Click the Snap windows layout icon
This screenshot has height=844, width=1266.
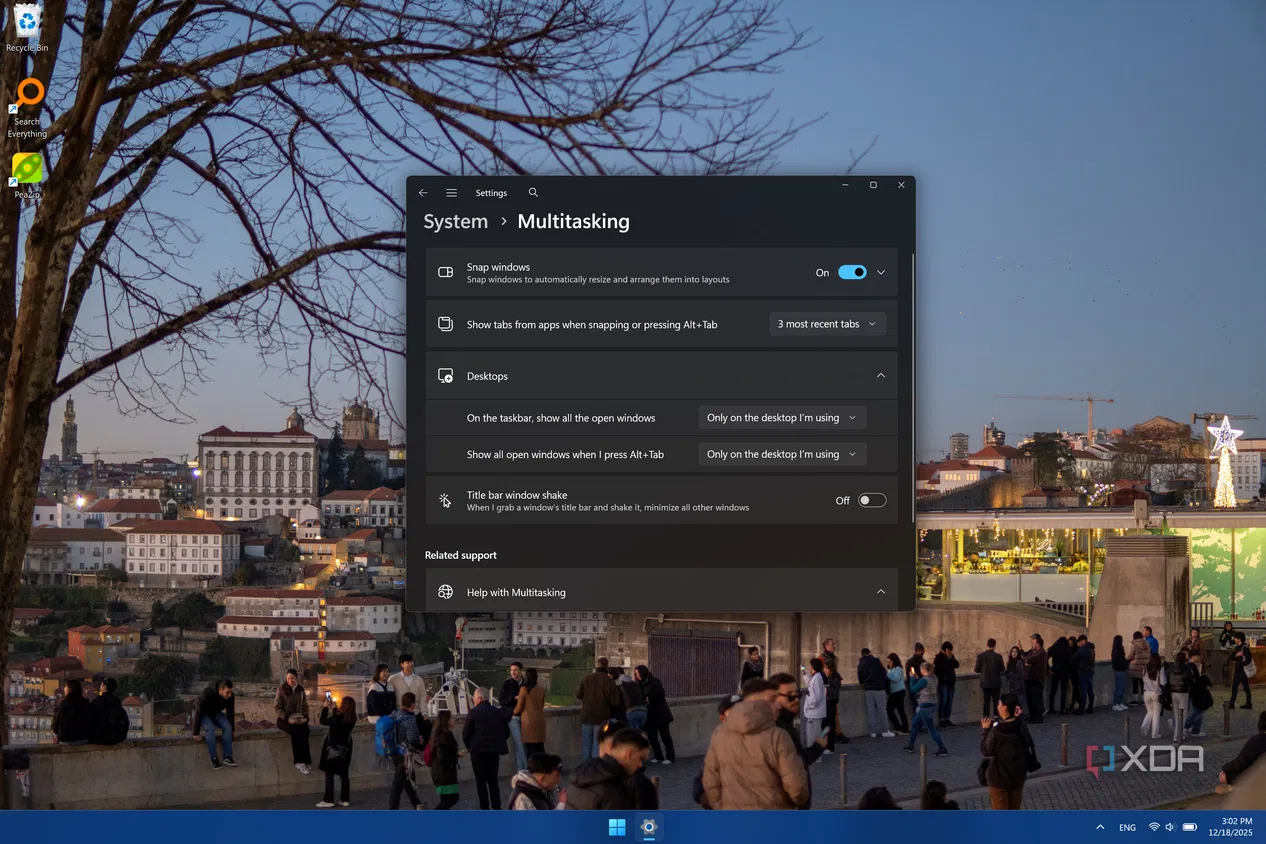pyautogui.click(x=446, y=272)
